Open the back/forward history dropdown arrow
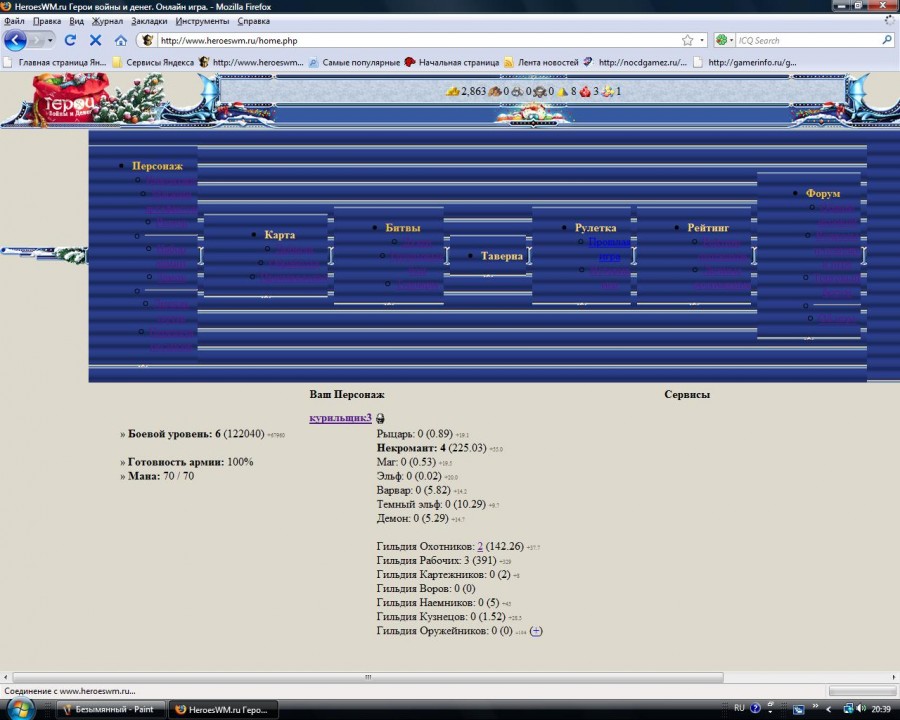This screenshot has width=900, height=720. coord(51,40)
